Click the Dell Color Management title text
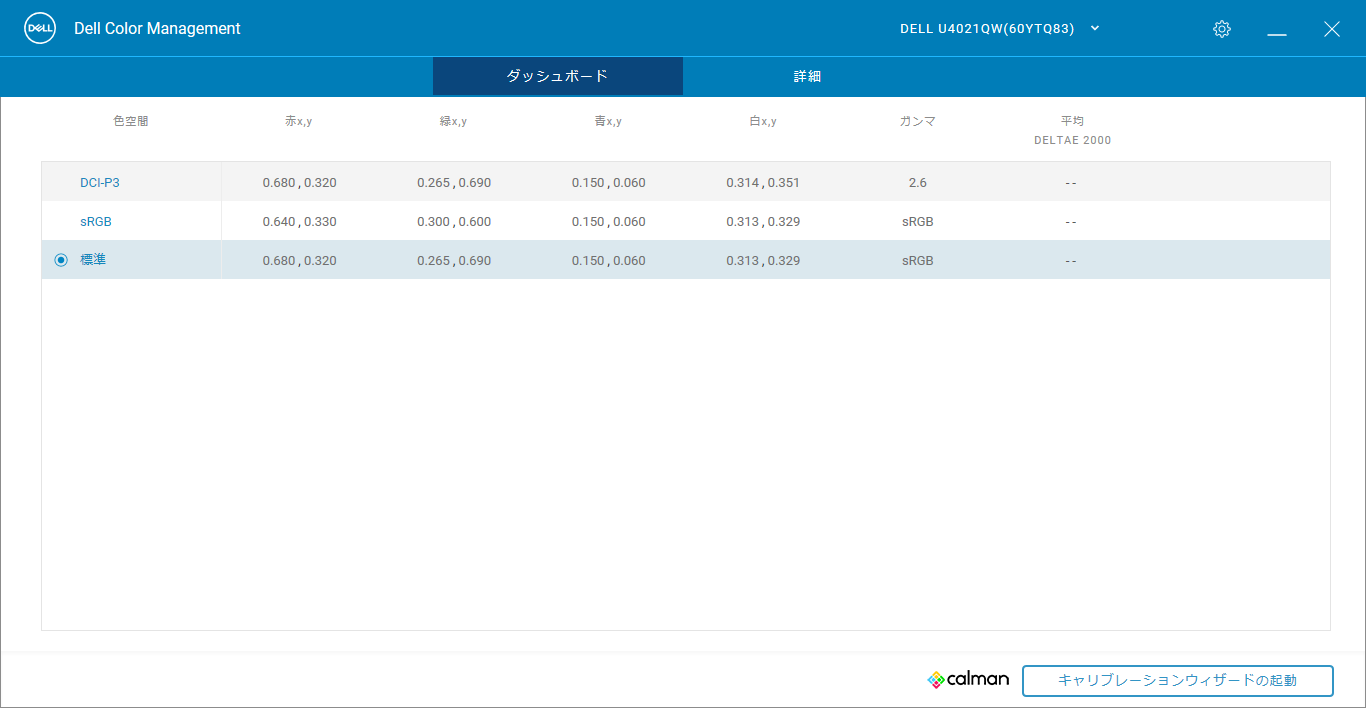The width and height of the screenshot is (1366, 708). (157, 29)
